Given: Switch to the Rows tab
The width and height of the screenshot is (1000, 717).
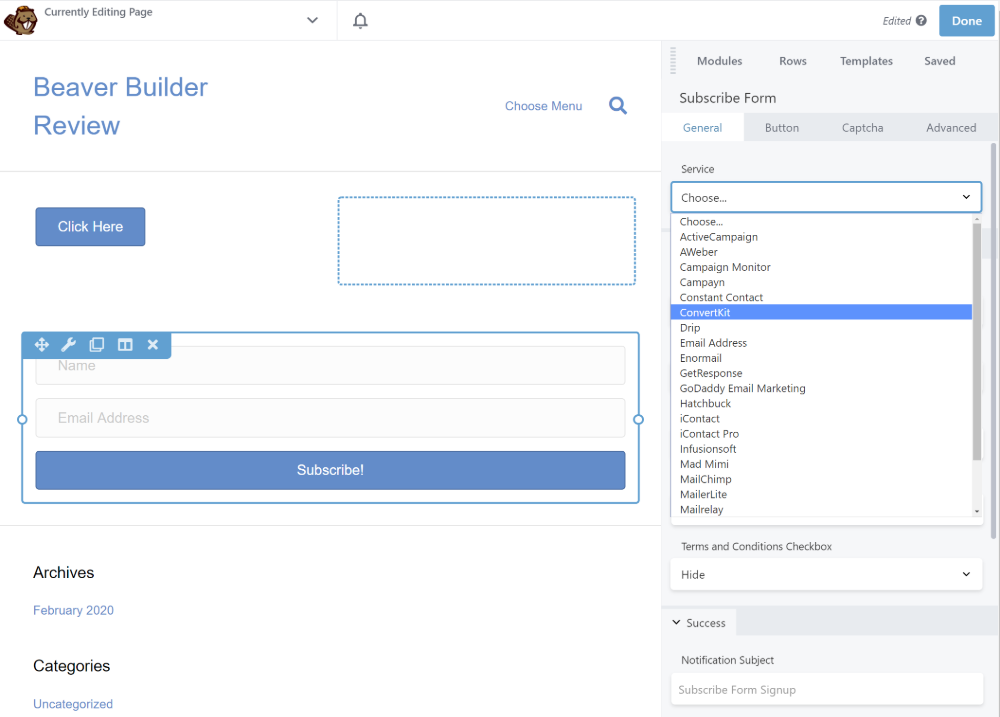Looking at the screenshot, I should (793, 61).
